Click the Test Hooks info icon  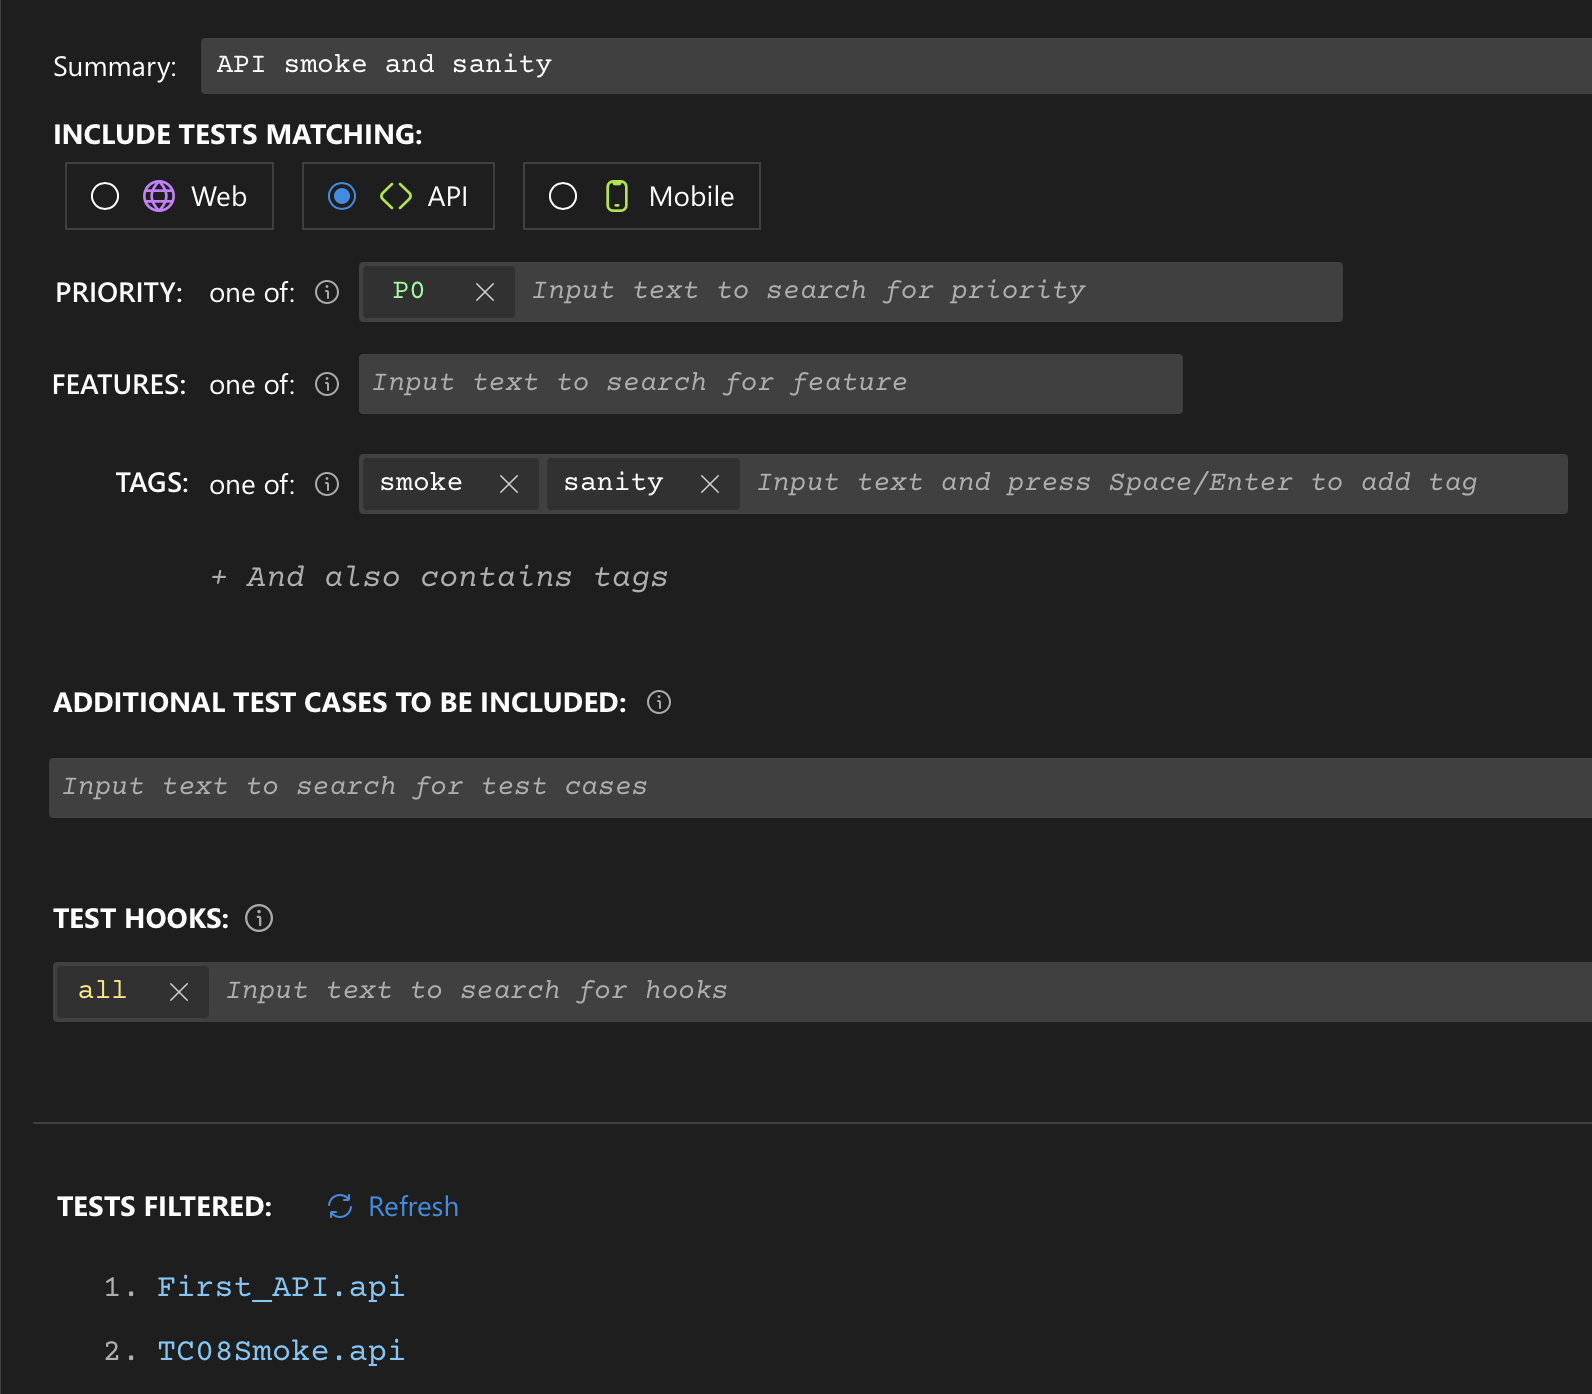coord(259,918)
